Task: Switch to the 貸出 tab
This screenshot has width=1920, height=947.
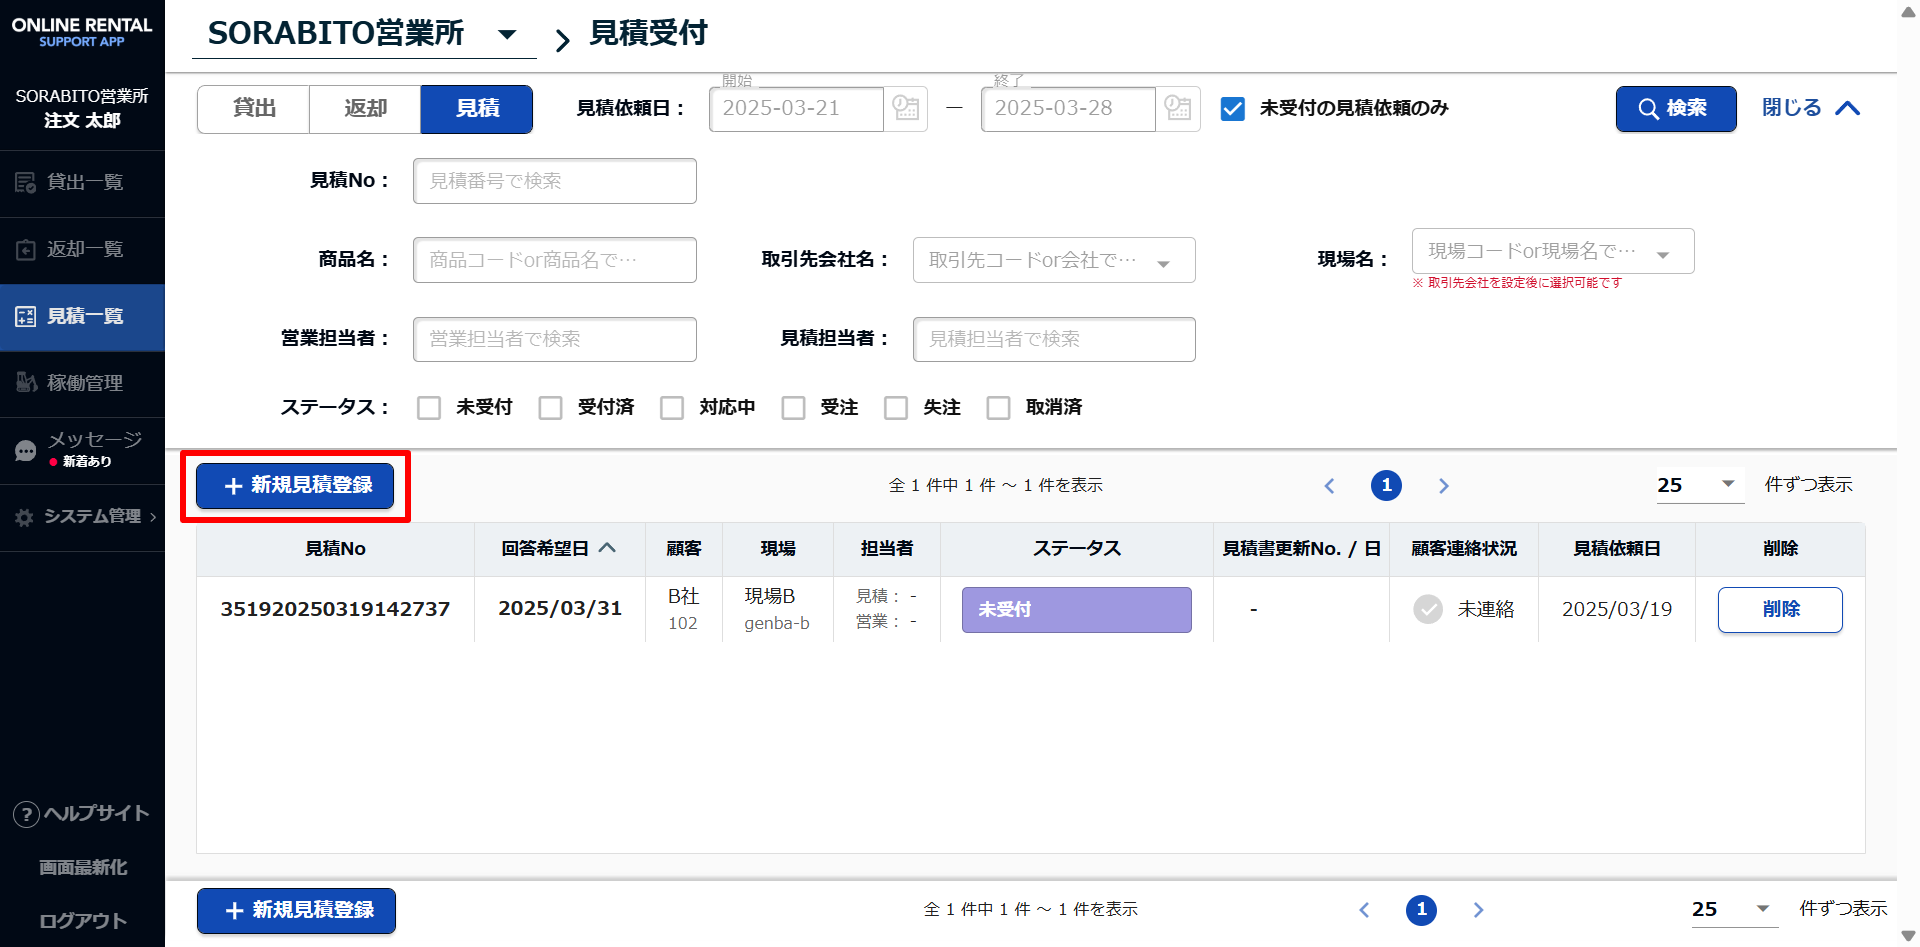Action: [254, 109]
